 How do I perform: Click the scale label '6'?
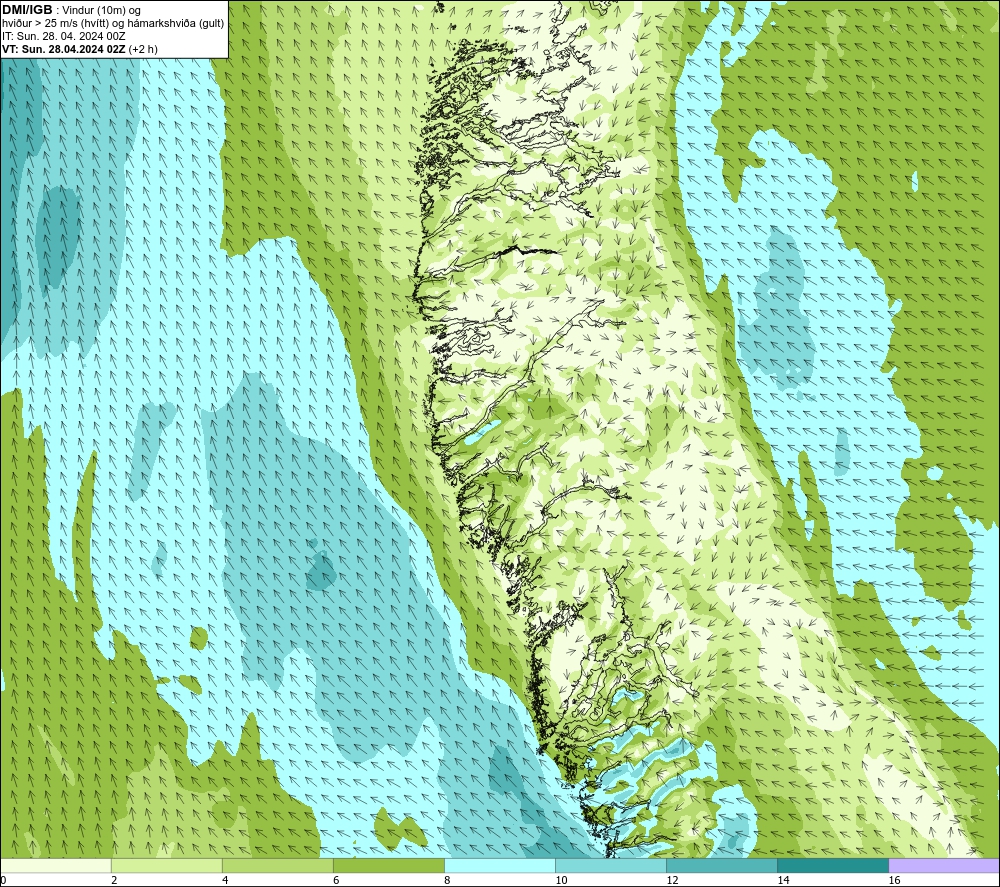click(336, 881)
